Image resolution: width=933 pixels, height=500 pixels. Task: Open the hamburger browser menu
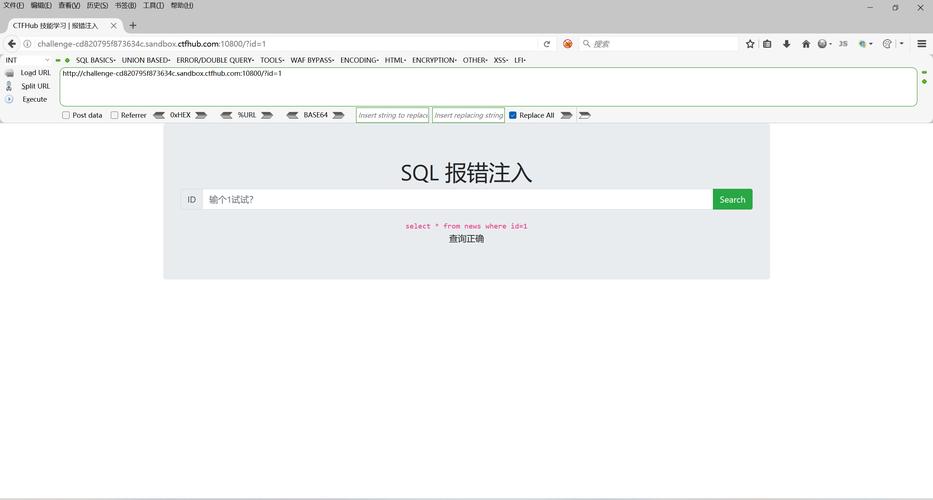point(922,43)
